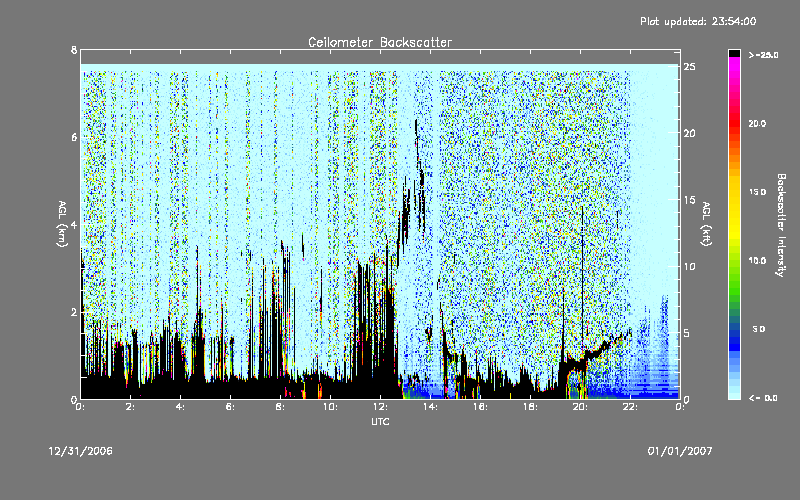The height and width of the screenshot is (500, 800).
Task: Select the '20:' hour tick on time axis
Action: point(581,407)
